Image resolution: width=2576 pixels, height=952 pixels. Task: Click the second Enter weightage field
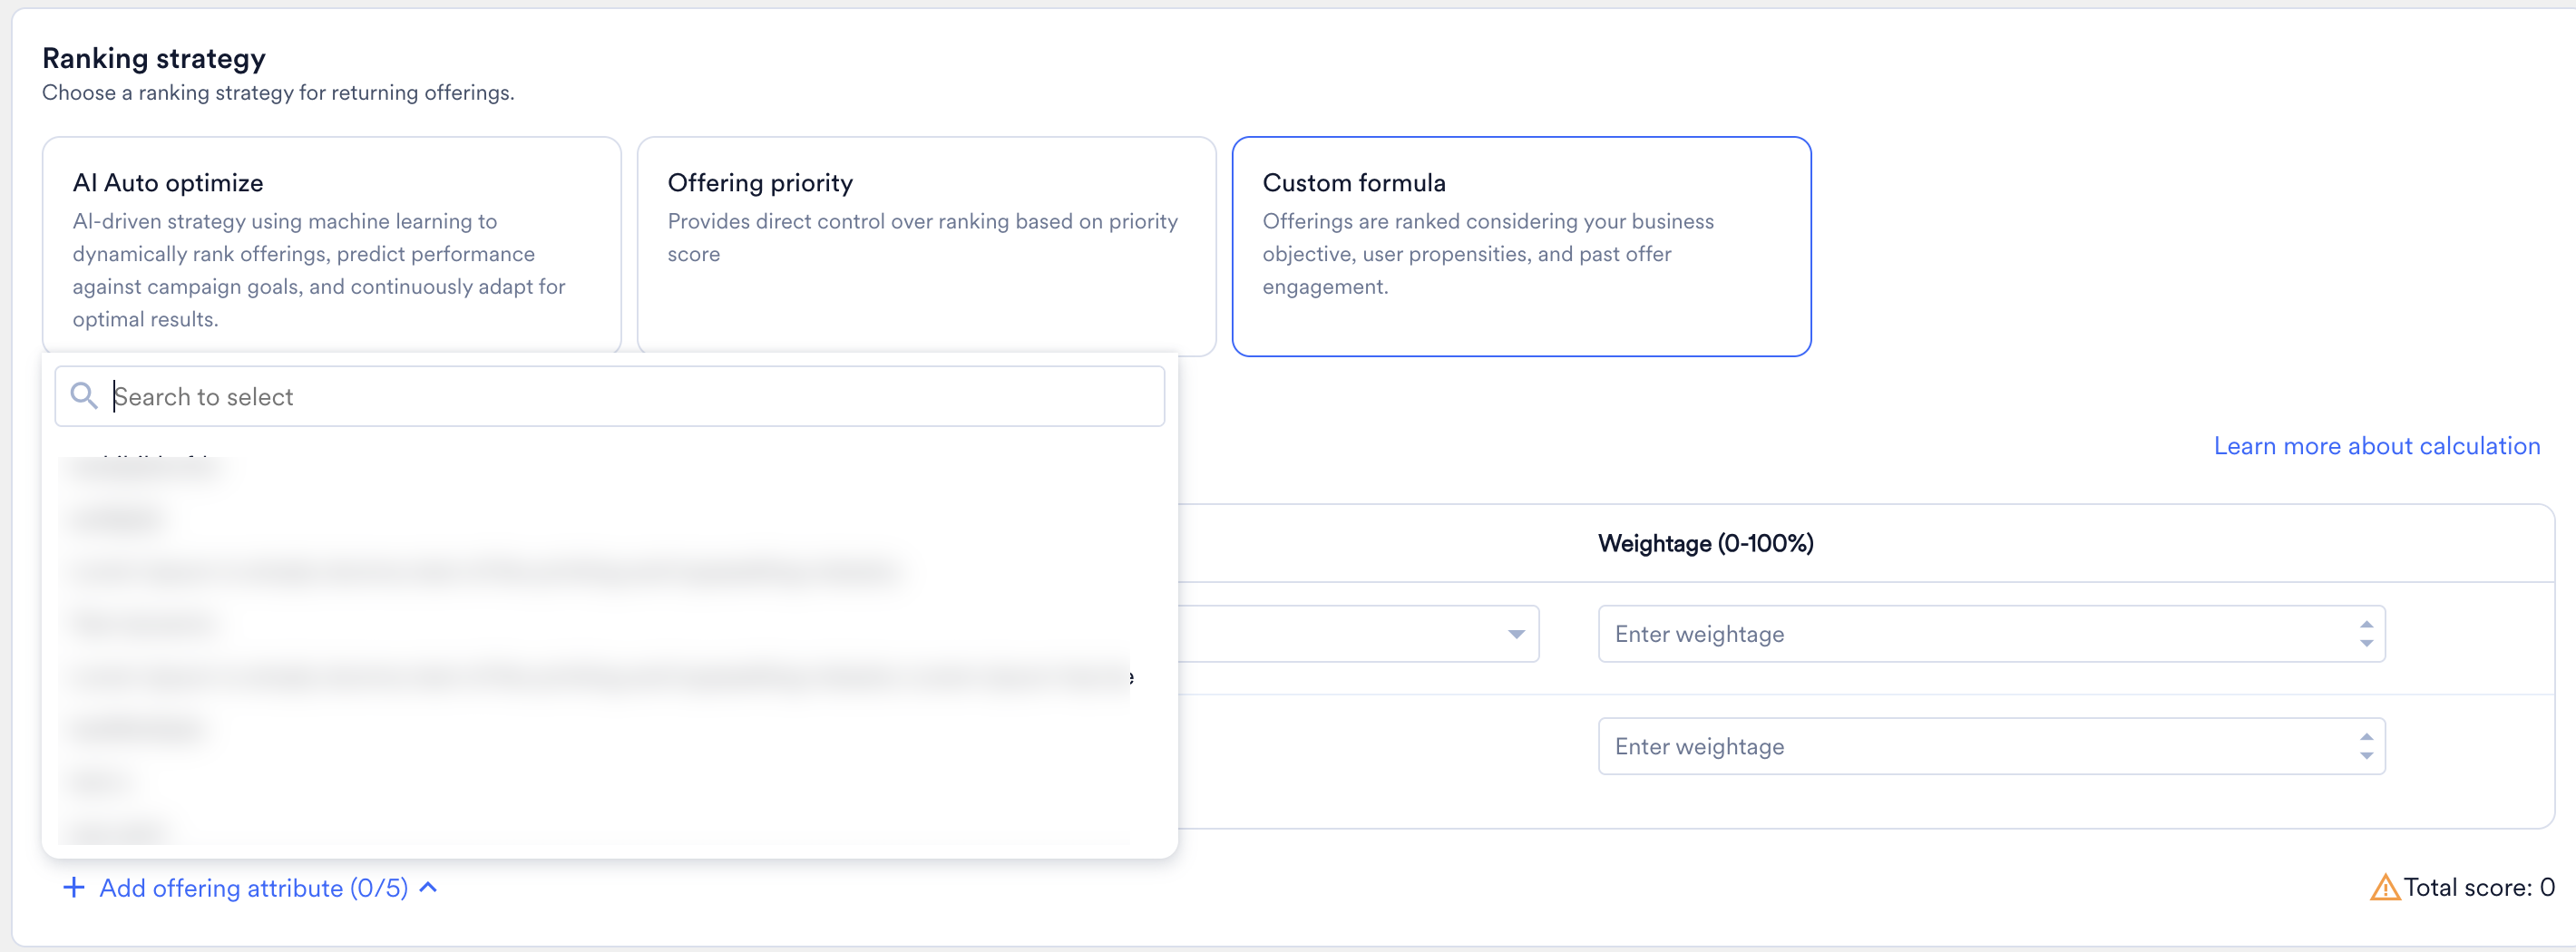tap(1991, 746)
